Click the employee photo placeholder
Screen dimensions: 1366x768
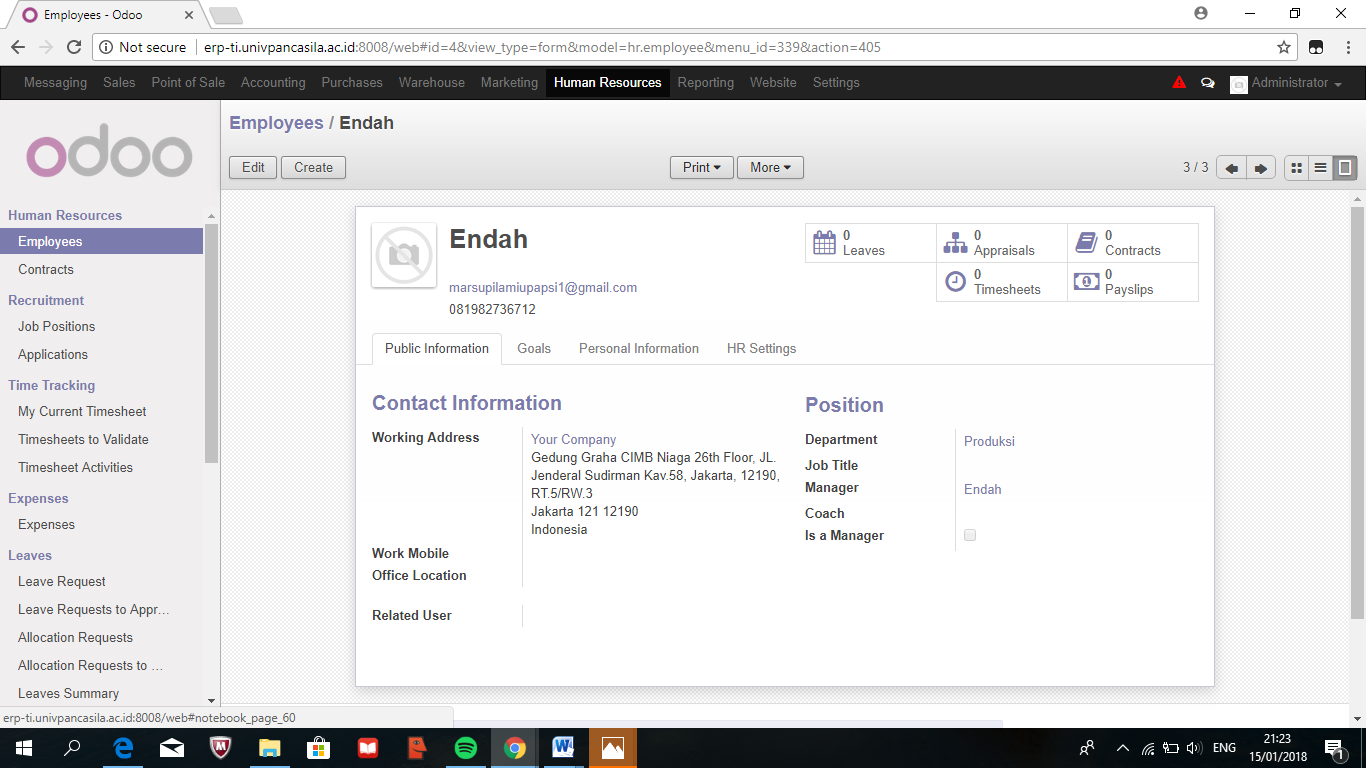click(x=404, y=256)
